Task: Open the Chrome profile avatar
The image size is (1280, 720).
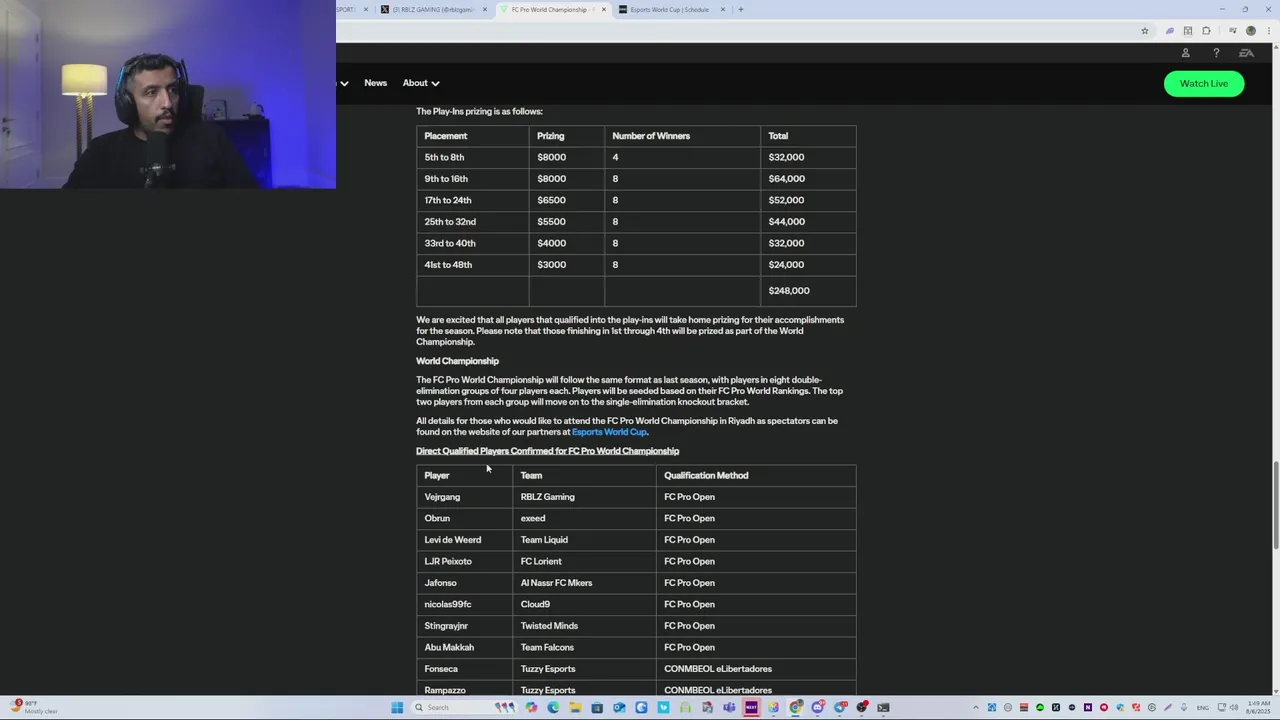Action: click(x=1251, y=31)
